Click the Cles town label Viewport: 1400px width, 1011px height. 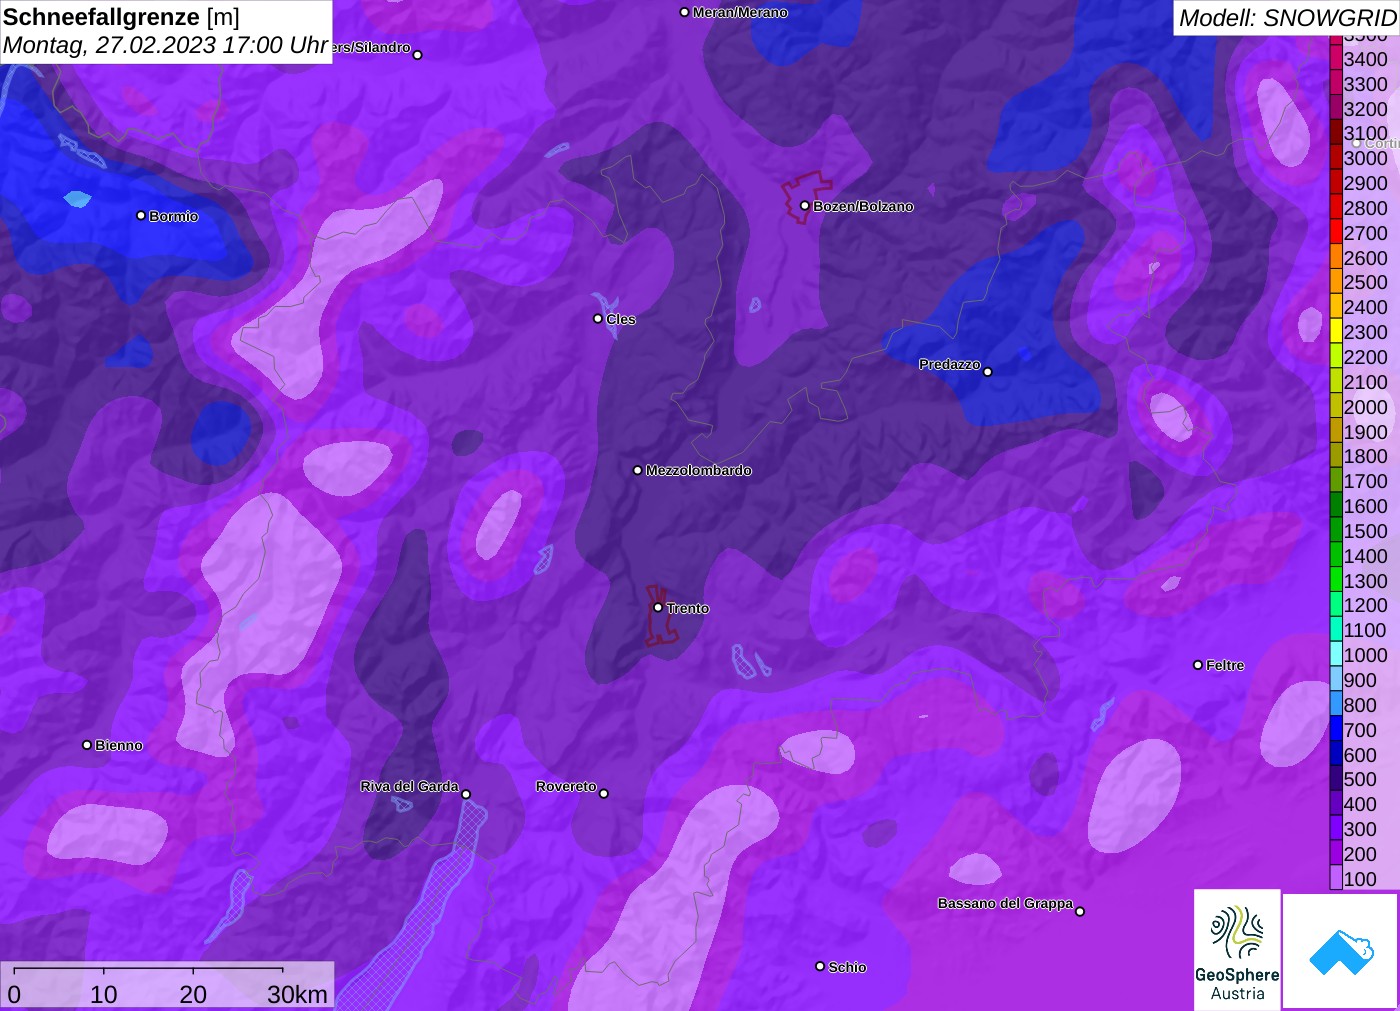click(x=620, y=319)
